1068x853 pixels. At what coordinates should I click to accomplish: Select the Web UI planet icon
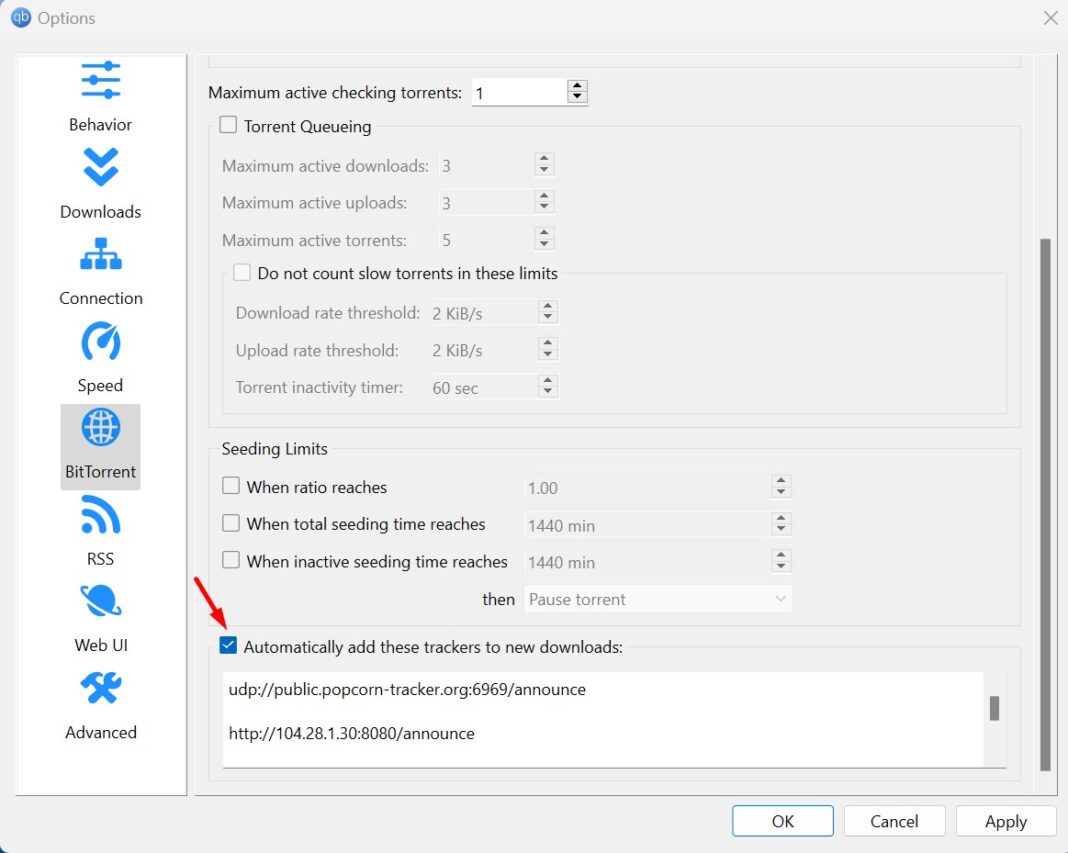[99, 601]
